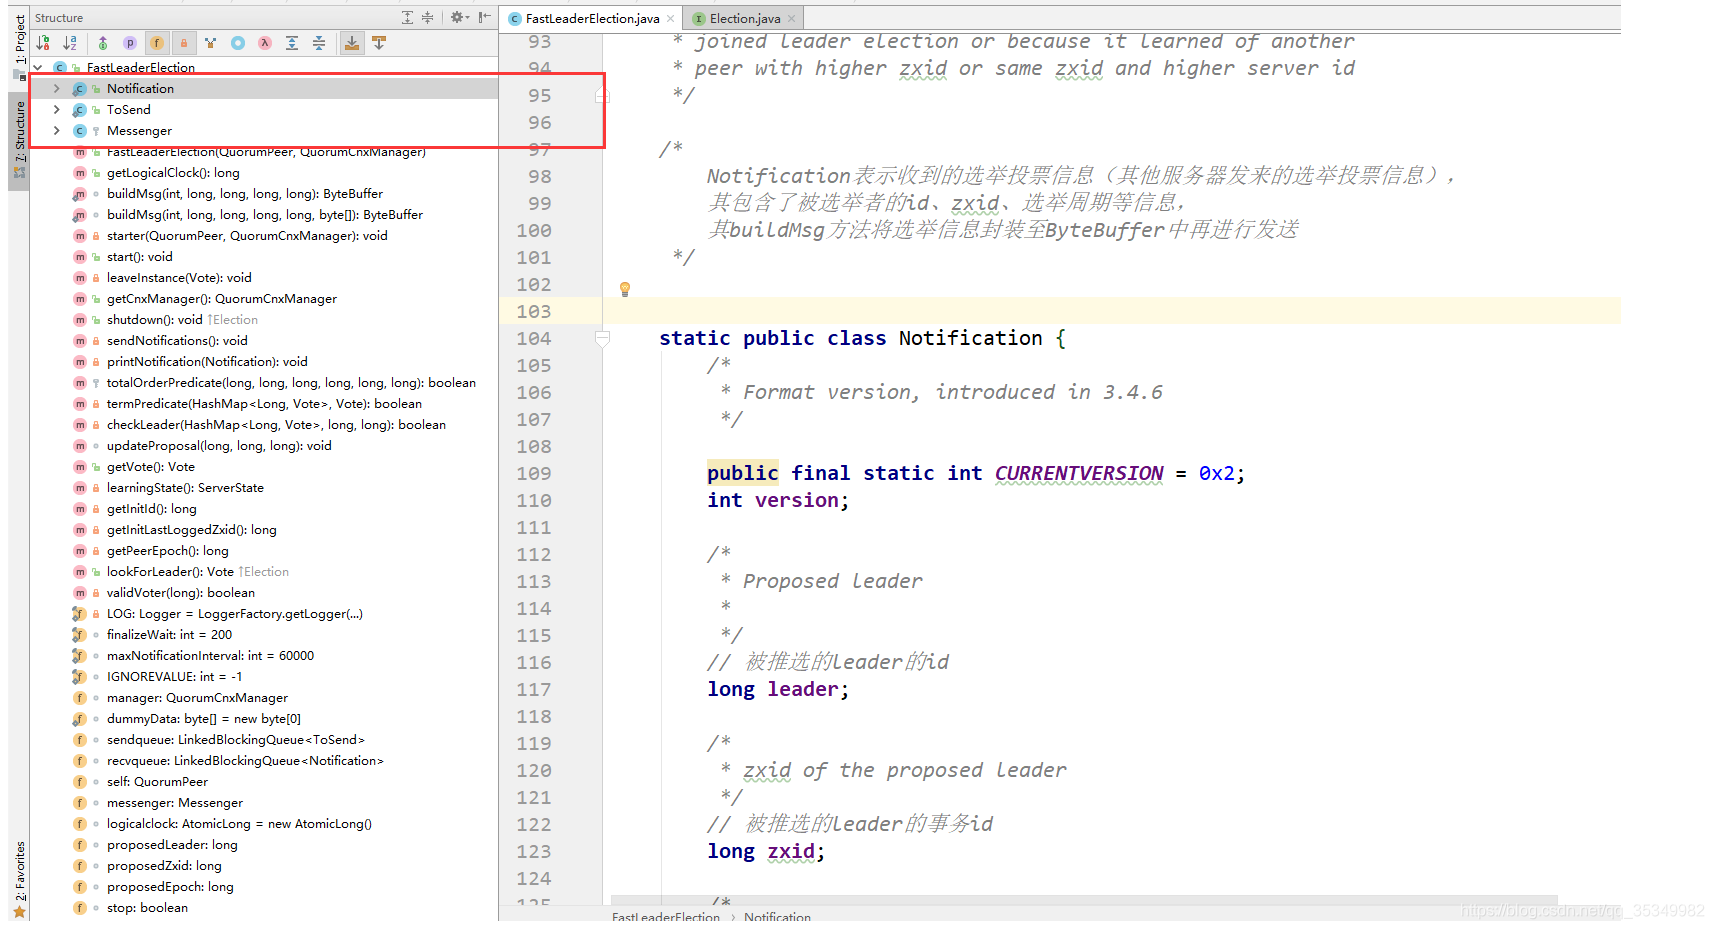Viewport: 1714px width, 929px height.
Task: Expand the Notification class node
Action: tap(57, 89)
